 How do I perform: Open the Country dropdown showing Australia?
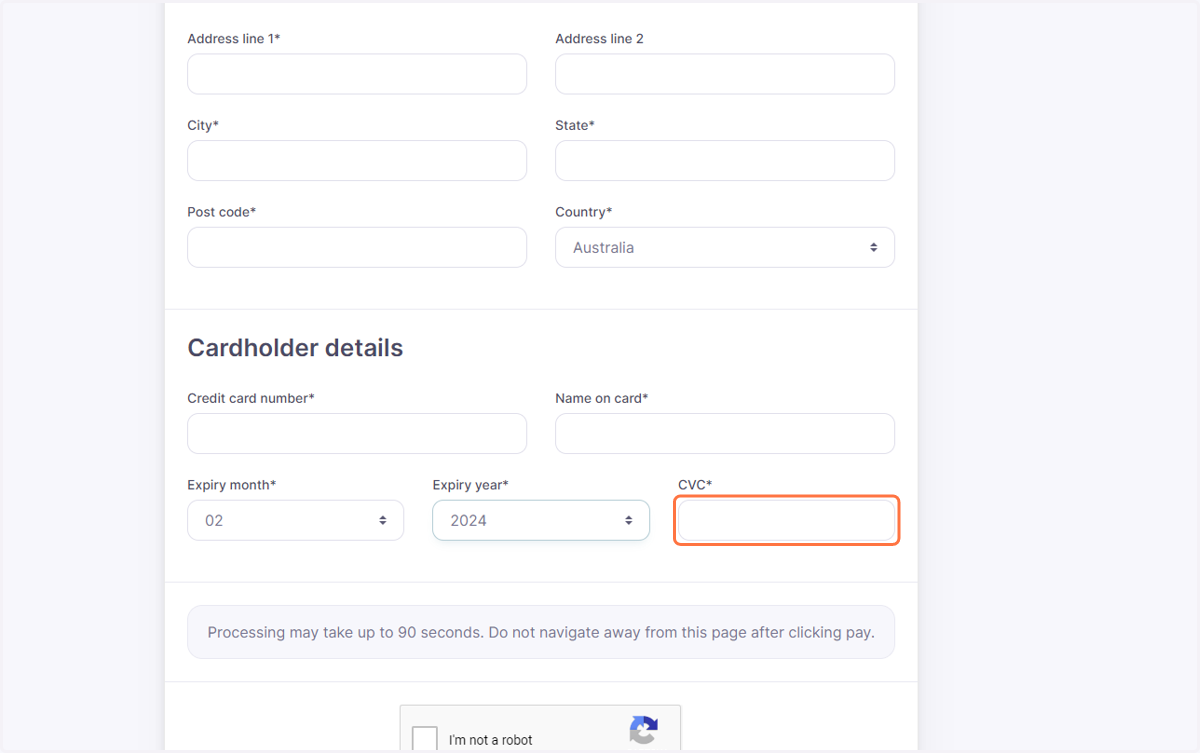(x=725, y=247)
